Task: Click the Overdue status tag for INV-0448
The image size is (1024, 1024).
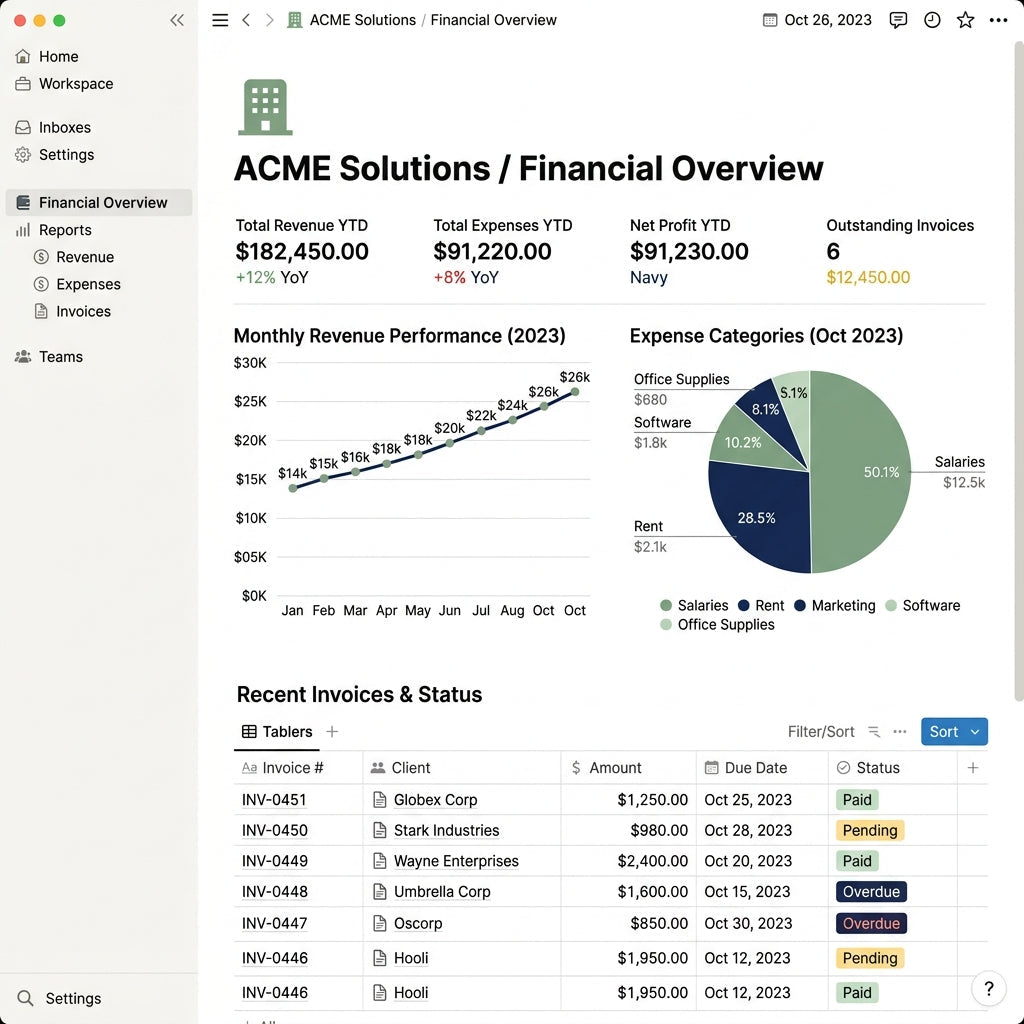Action: (x=871, y=892)
